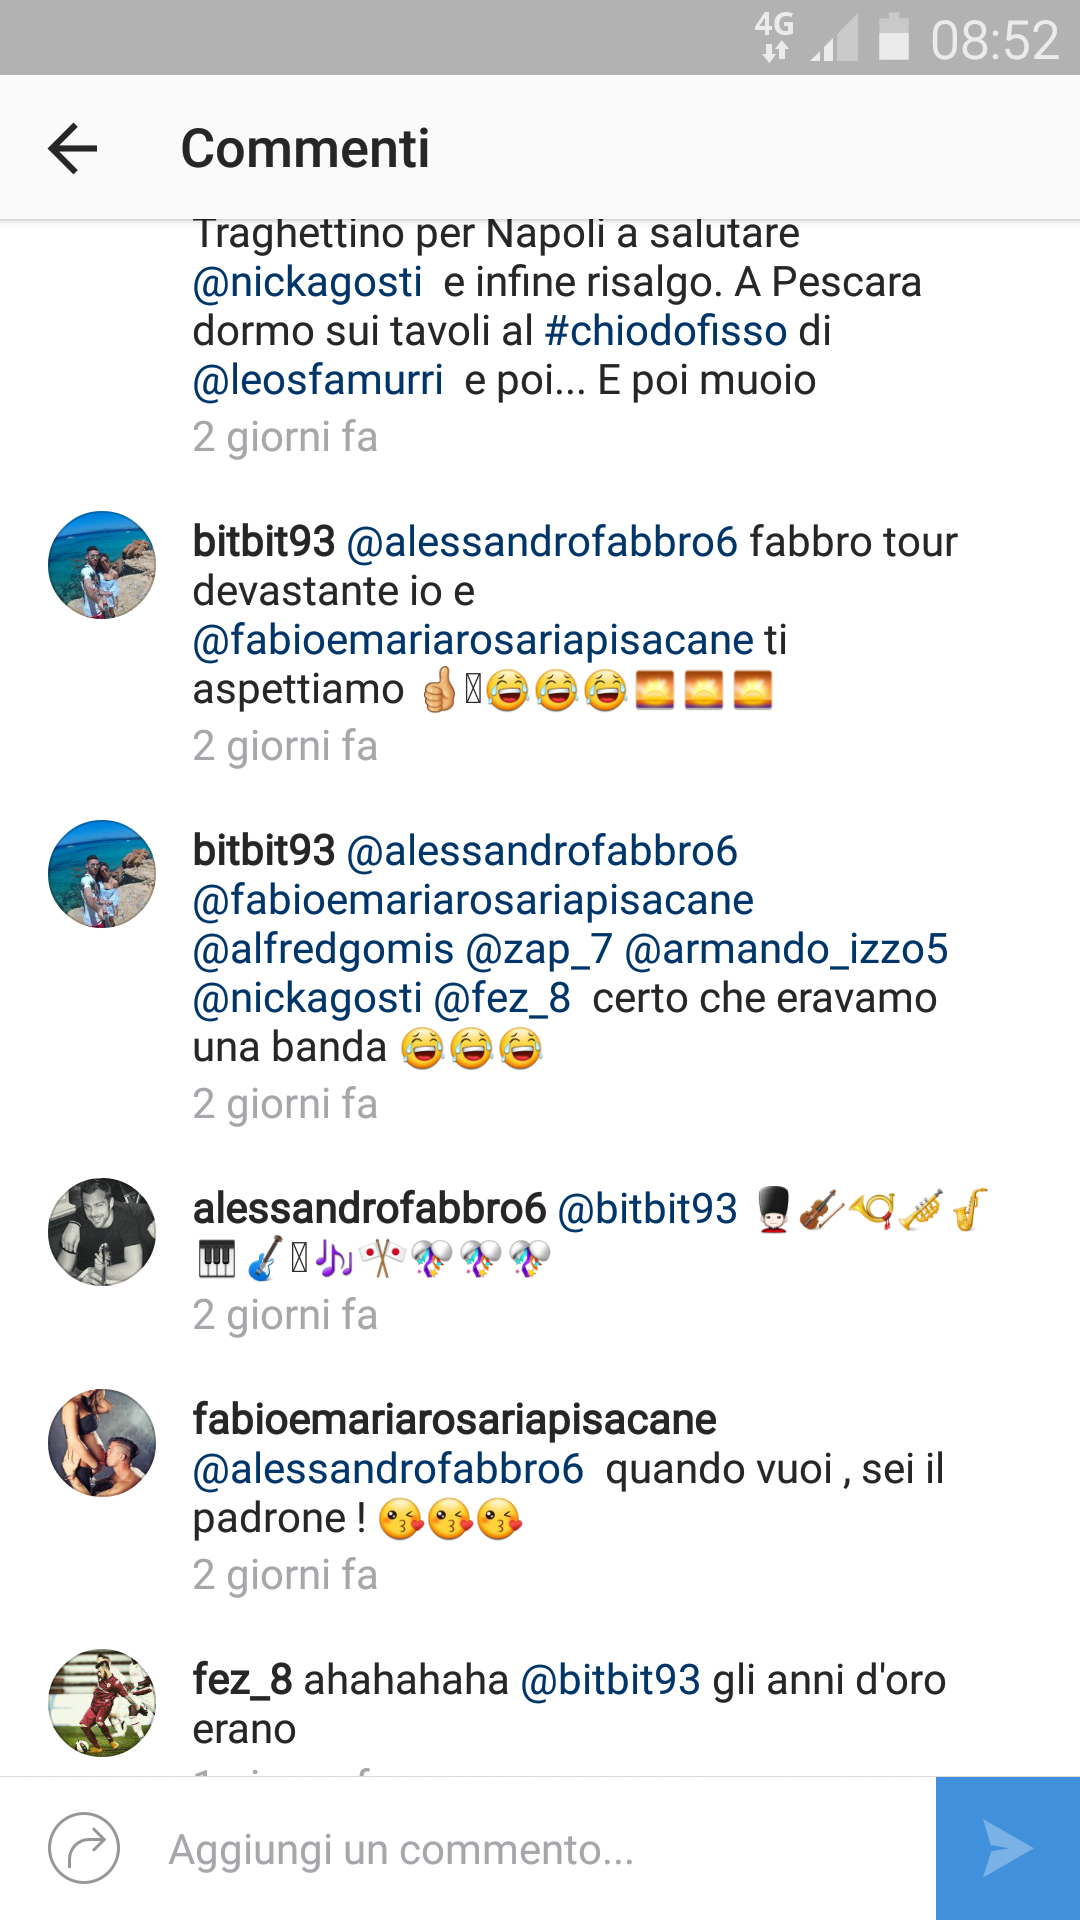Tap the back arrow in the Commenti header
Image resolution: width=1080 pixels, height=1920 pixels.
(x=73, y=149)
